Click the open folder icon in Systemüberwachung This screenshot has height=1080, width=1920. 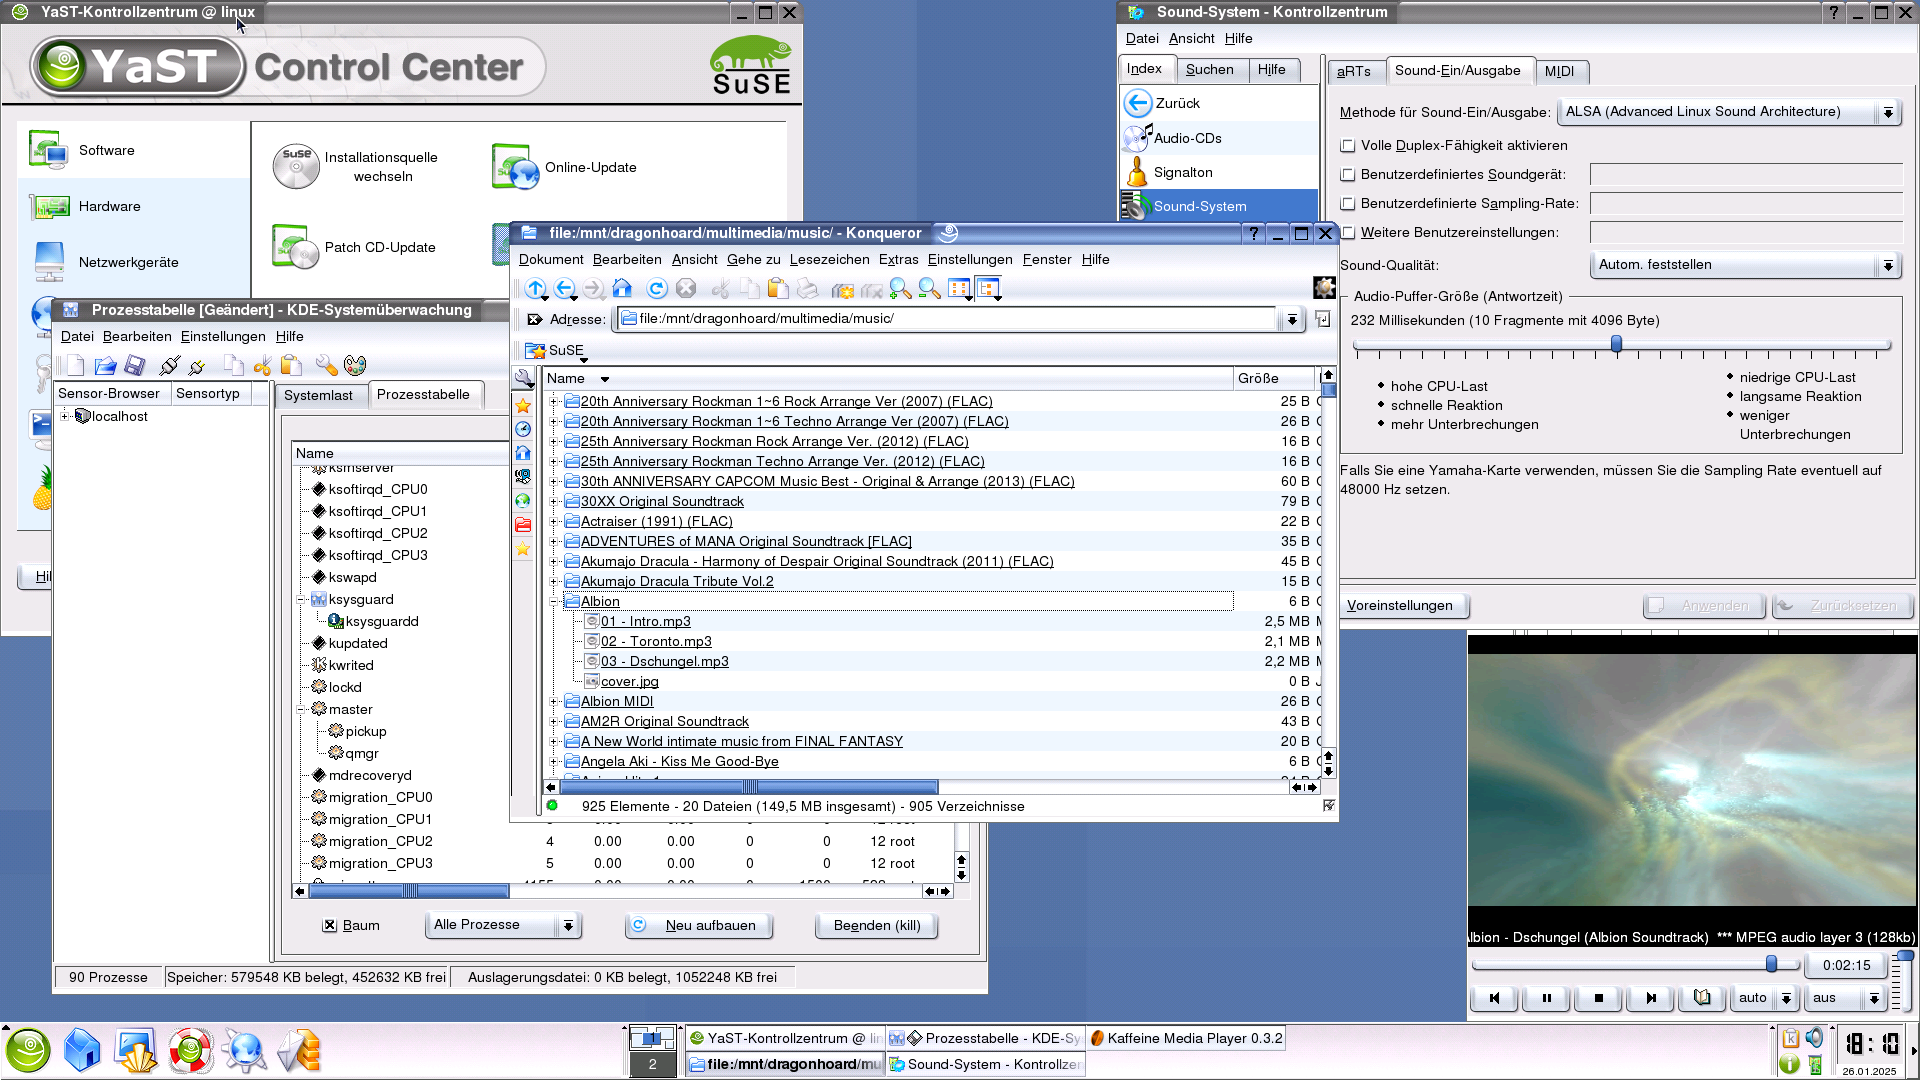(105, 366)
